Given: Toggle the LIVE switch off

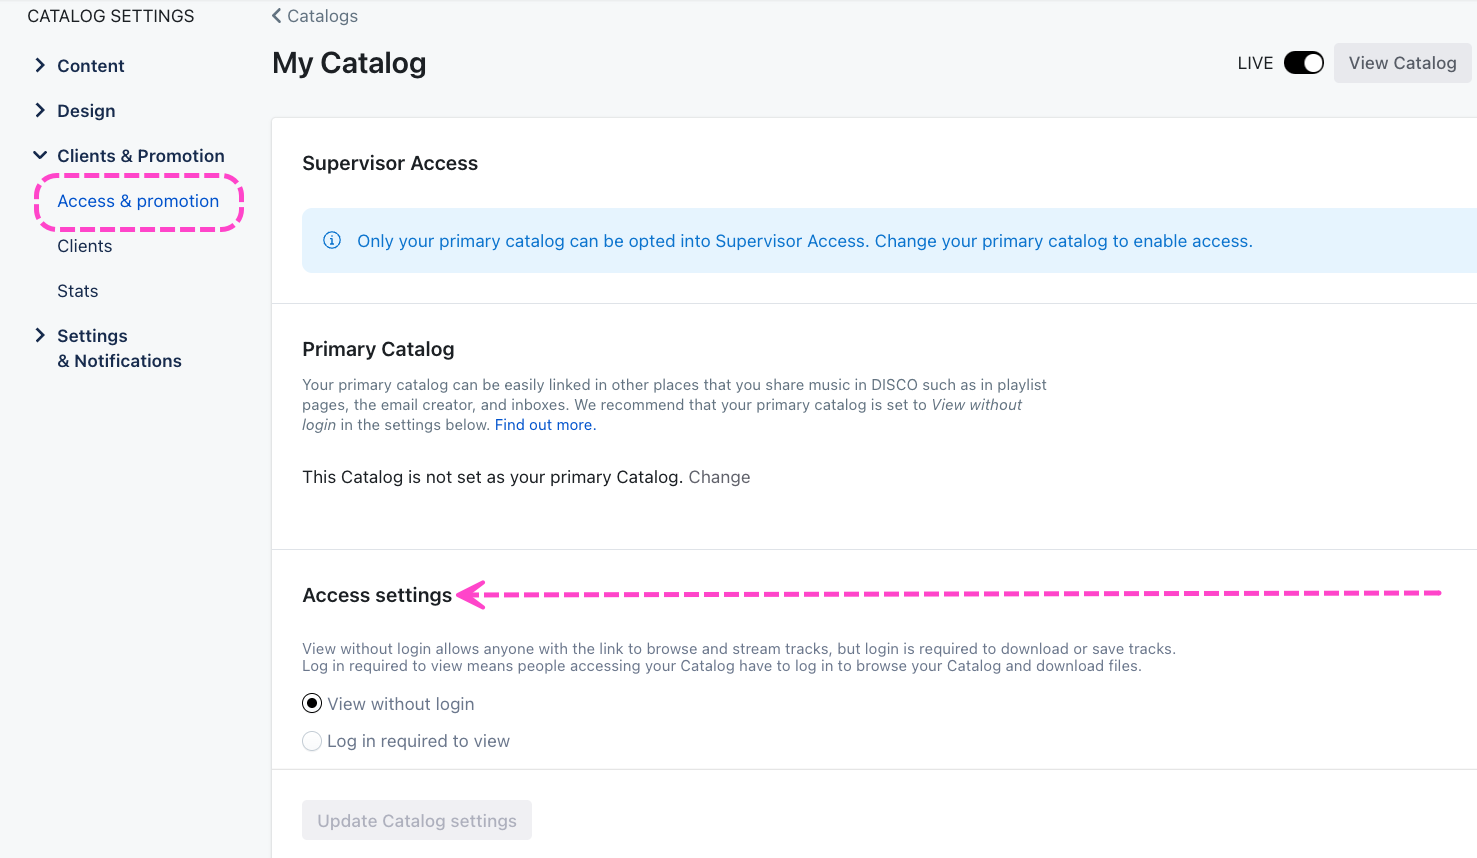Looking at the screenshot, I should [x=1303, y=63].
